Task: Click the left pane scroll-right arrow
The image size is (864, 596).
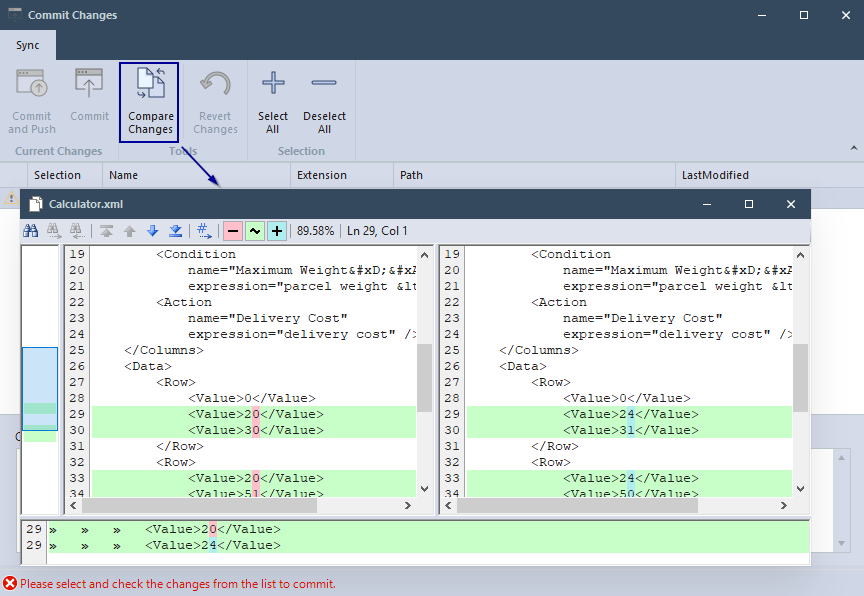Action: pyautogui.click(x=408, y=505)
